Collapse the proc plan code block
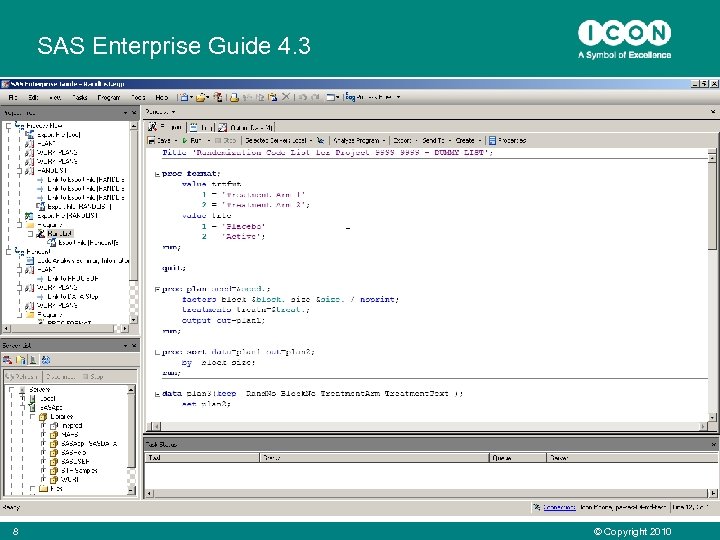Viewport: 720px width, 540px height. pos(157,289)
